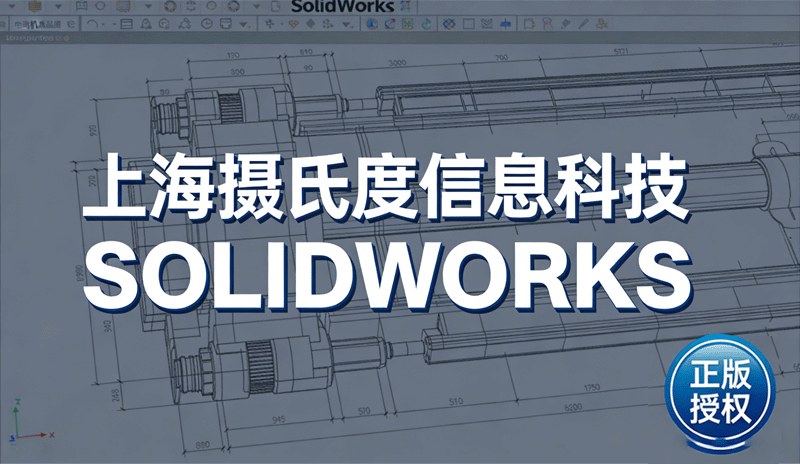Click the four-way move arrows icon
This screenshot has width=800, height=464.
coord(270,24)
